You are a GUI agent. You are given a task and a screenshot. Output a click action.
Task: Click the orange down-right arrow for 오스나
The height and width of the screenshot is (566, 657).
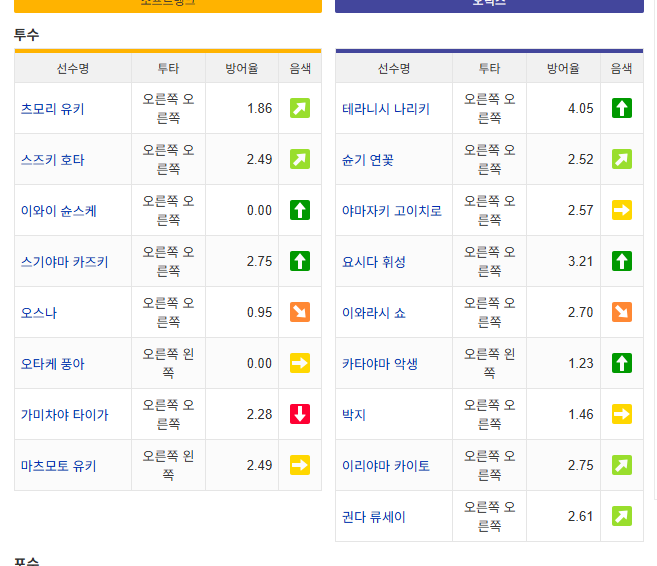tap(300, 312)
